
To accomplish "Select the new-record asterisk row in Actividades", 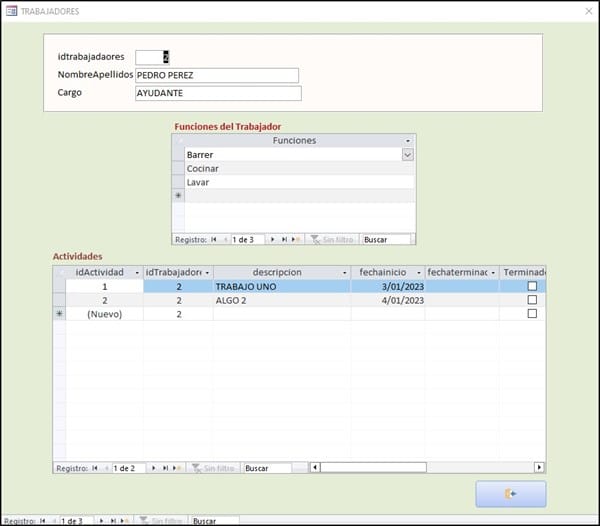I will tap(59, 314).
